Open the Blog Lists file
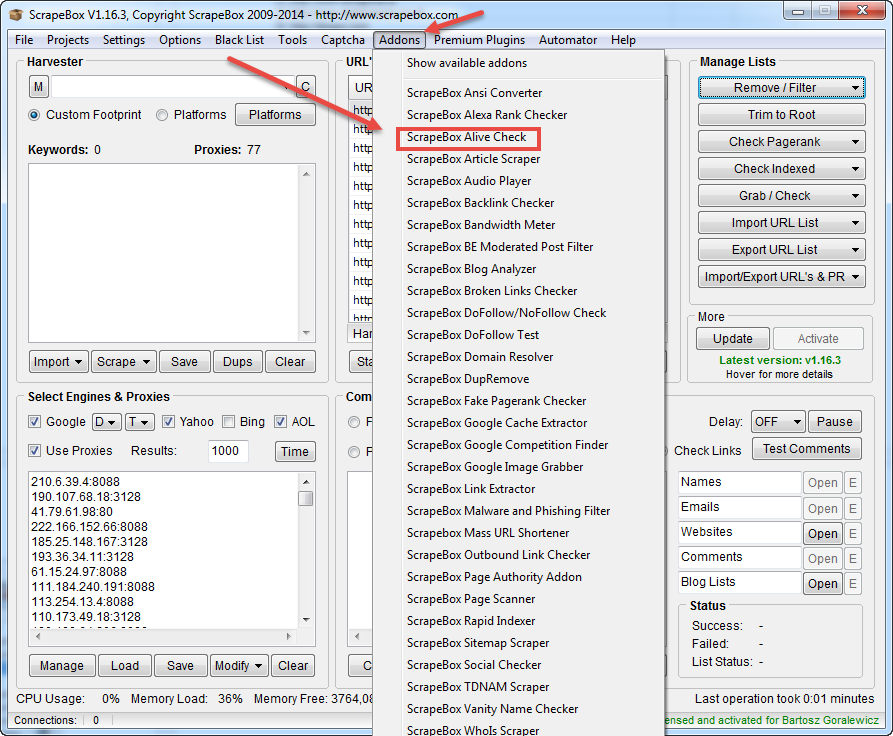Image resolution: width=893 pixels, height=736 pixels. [x=822, y=583]
